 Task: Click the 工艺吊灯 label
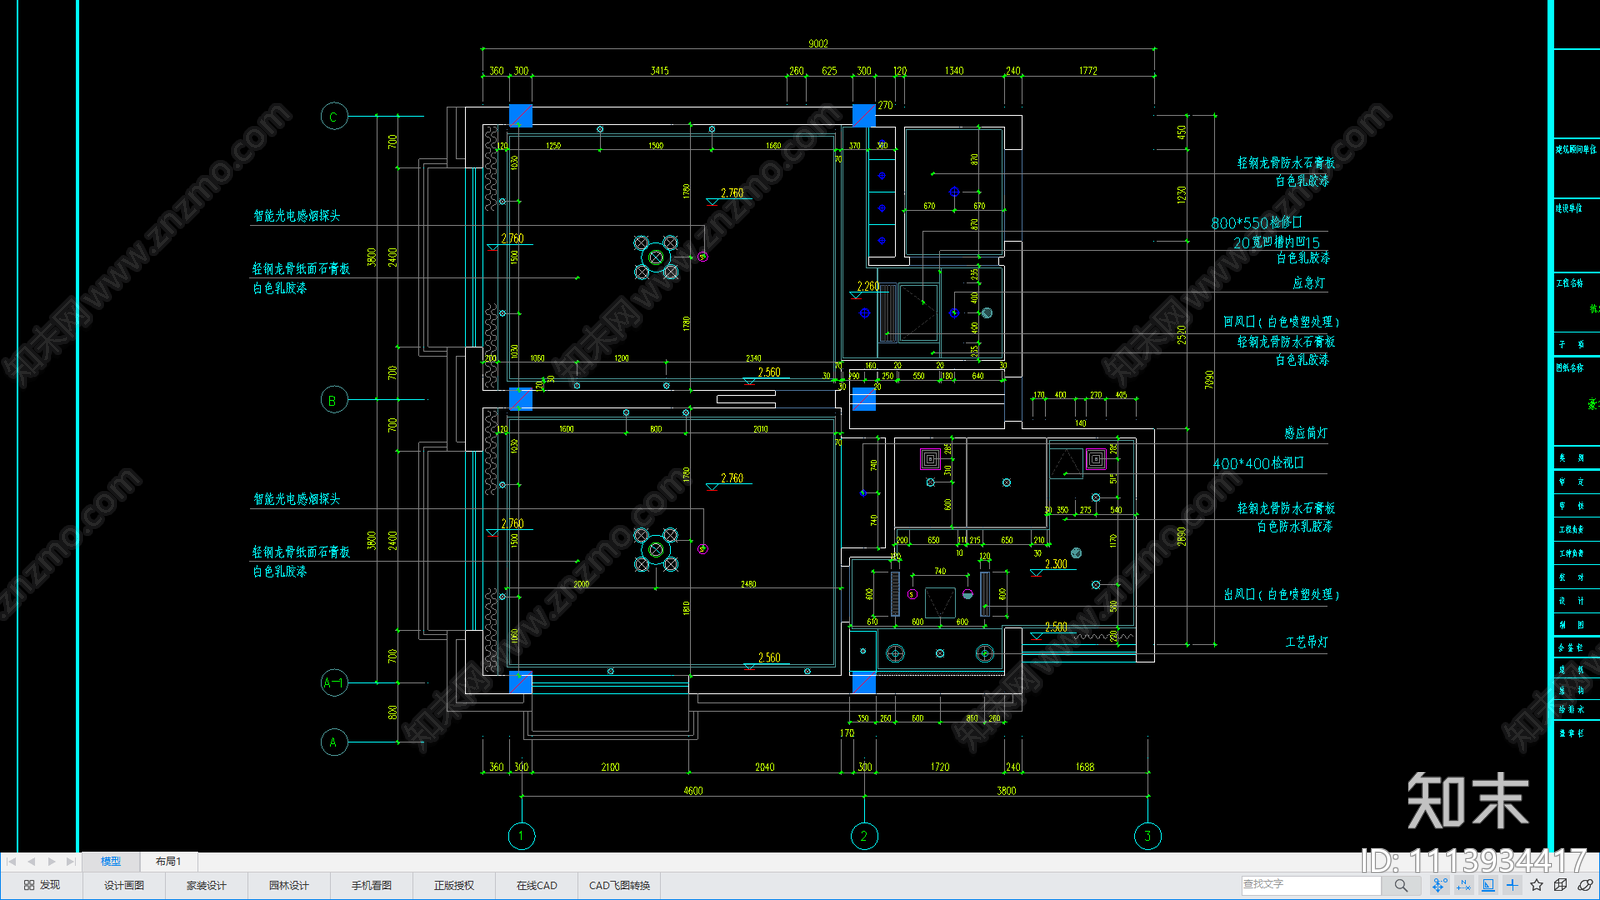[1307, 642]
